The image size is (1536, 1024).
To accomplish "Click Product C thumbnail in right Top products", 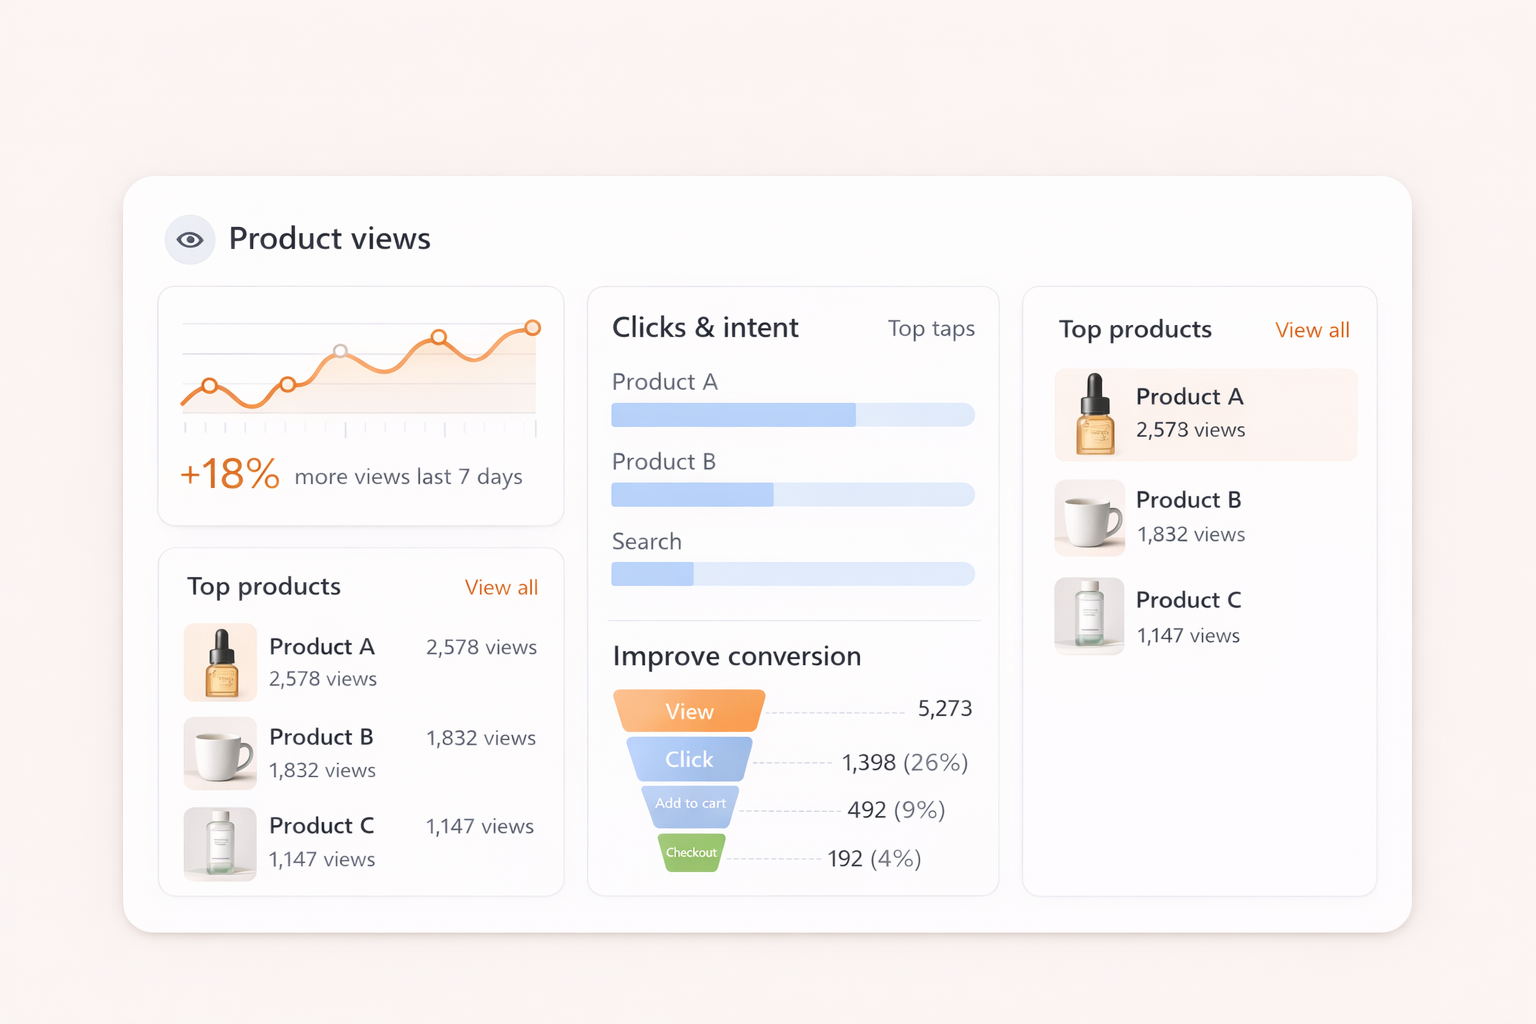I will point(1089,616).
